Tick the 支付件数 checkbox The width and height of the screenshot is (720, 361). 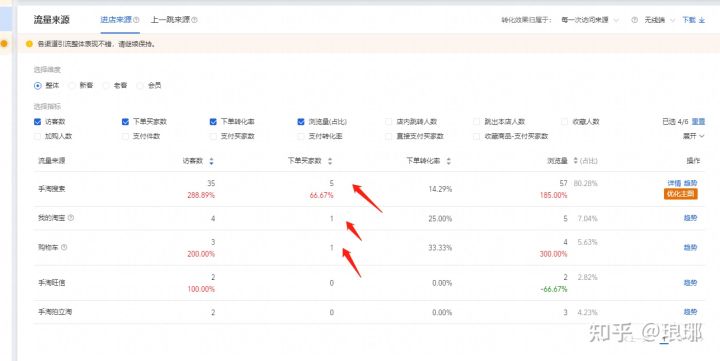tap(125, 136)
